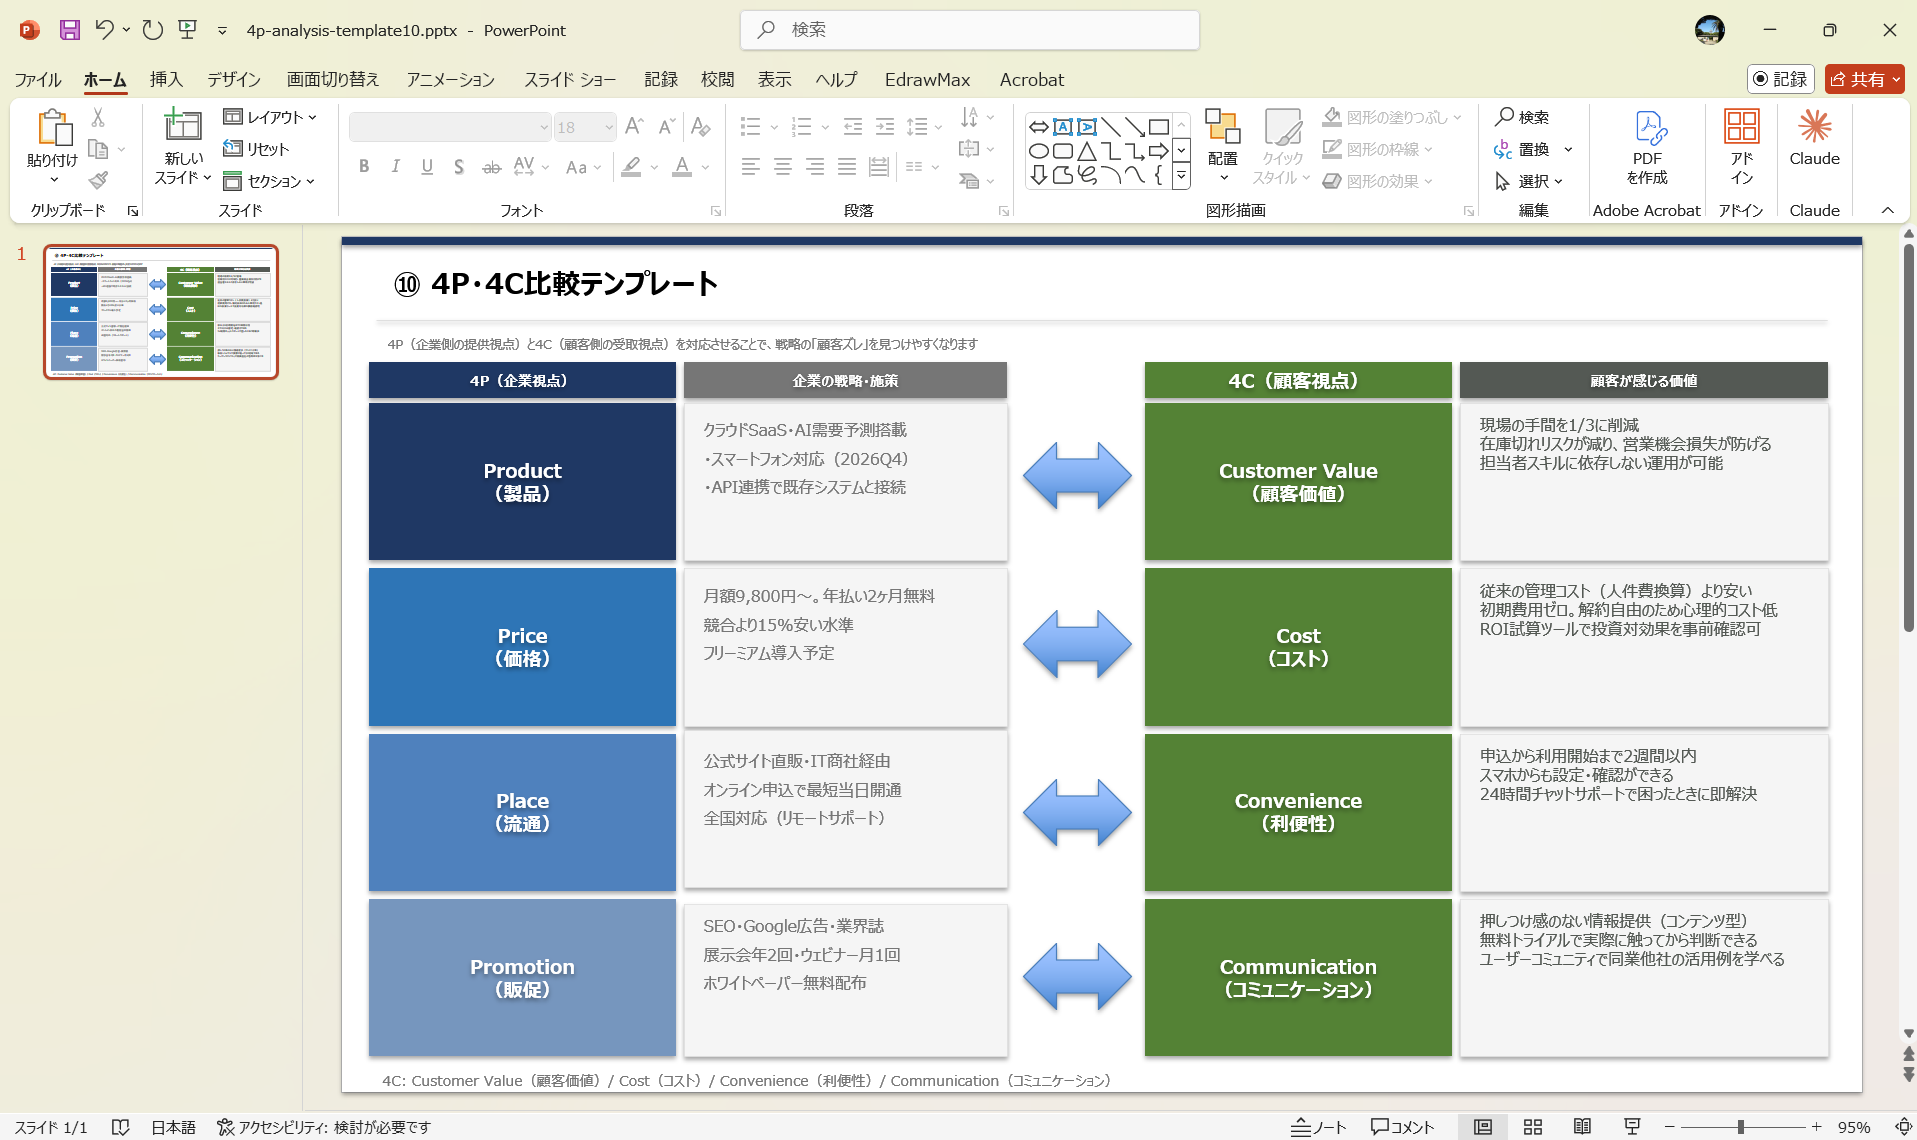This screenshot has height=1140, width=1917.
Task: Open the レイアウト dropdown
Action: click(x=270, y=117)
